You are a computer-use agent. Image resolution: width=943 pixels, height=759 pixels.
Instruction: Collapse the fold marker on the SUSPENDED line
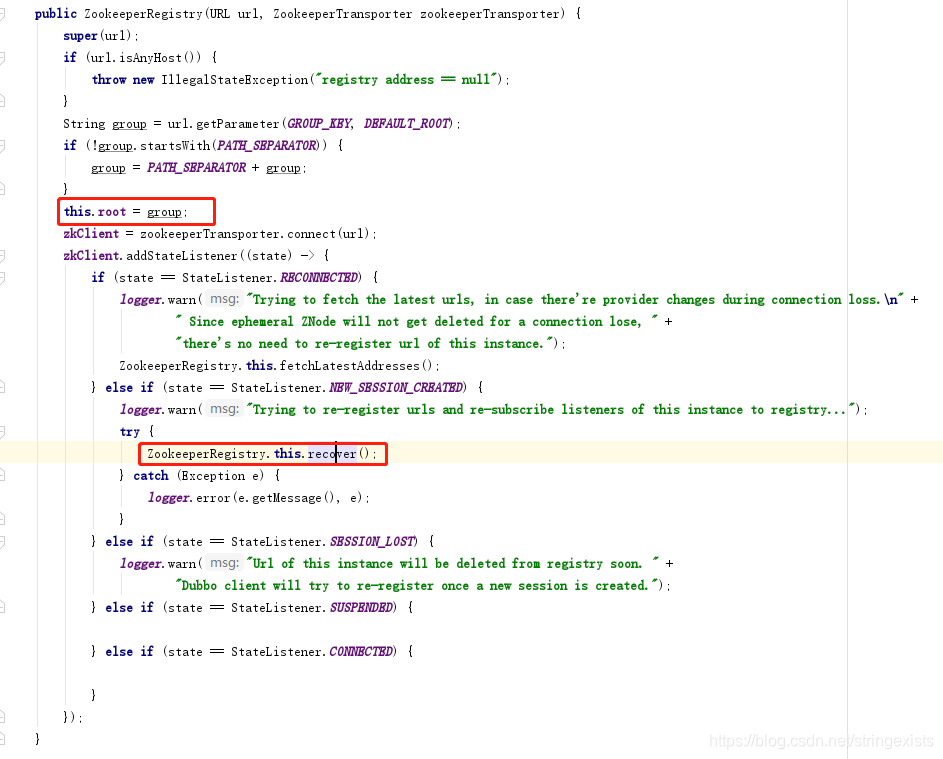click(x=2, y=607)
